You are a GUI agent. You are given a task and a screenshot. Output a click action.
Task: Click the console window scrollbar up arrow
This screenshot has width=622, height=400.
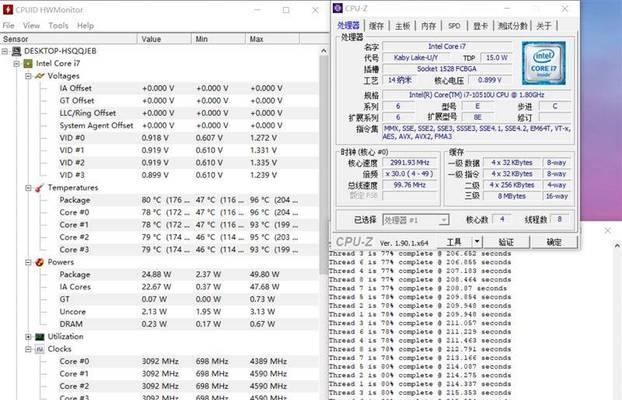[617, 246]
